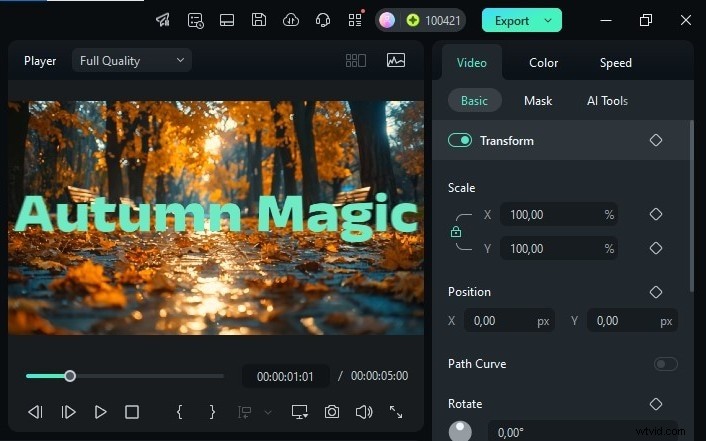This screenshot has height=441, width=706.
Task: Click the Position Y value field
Action: 632,321
